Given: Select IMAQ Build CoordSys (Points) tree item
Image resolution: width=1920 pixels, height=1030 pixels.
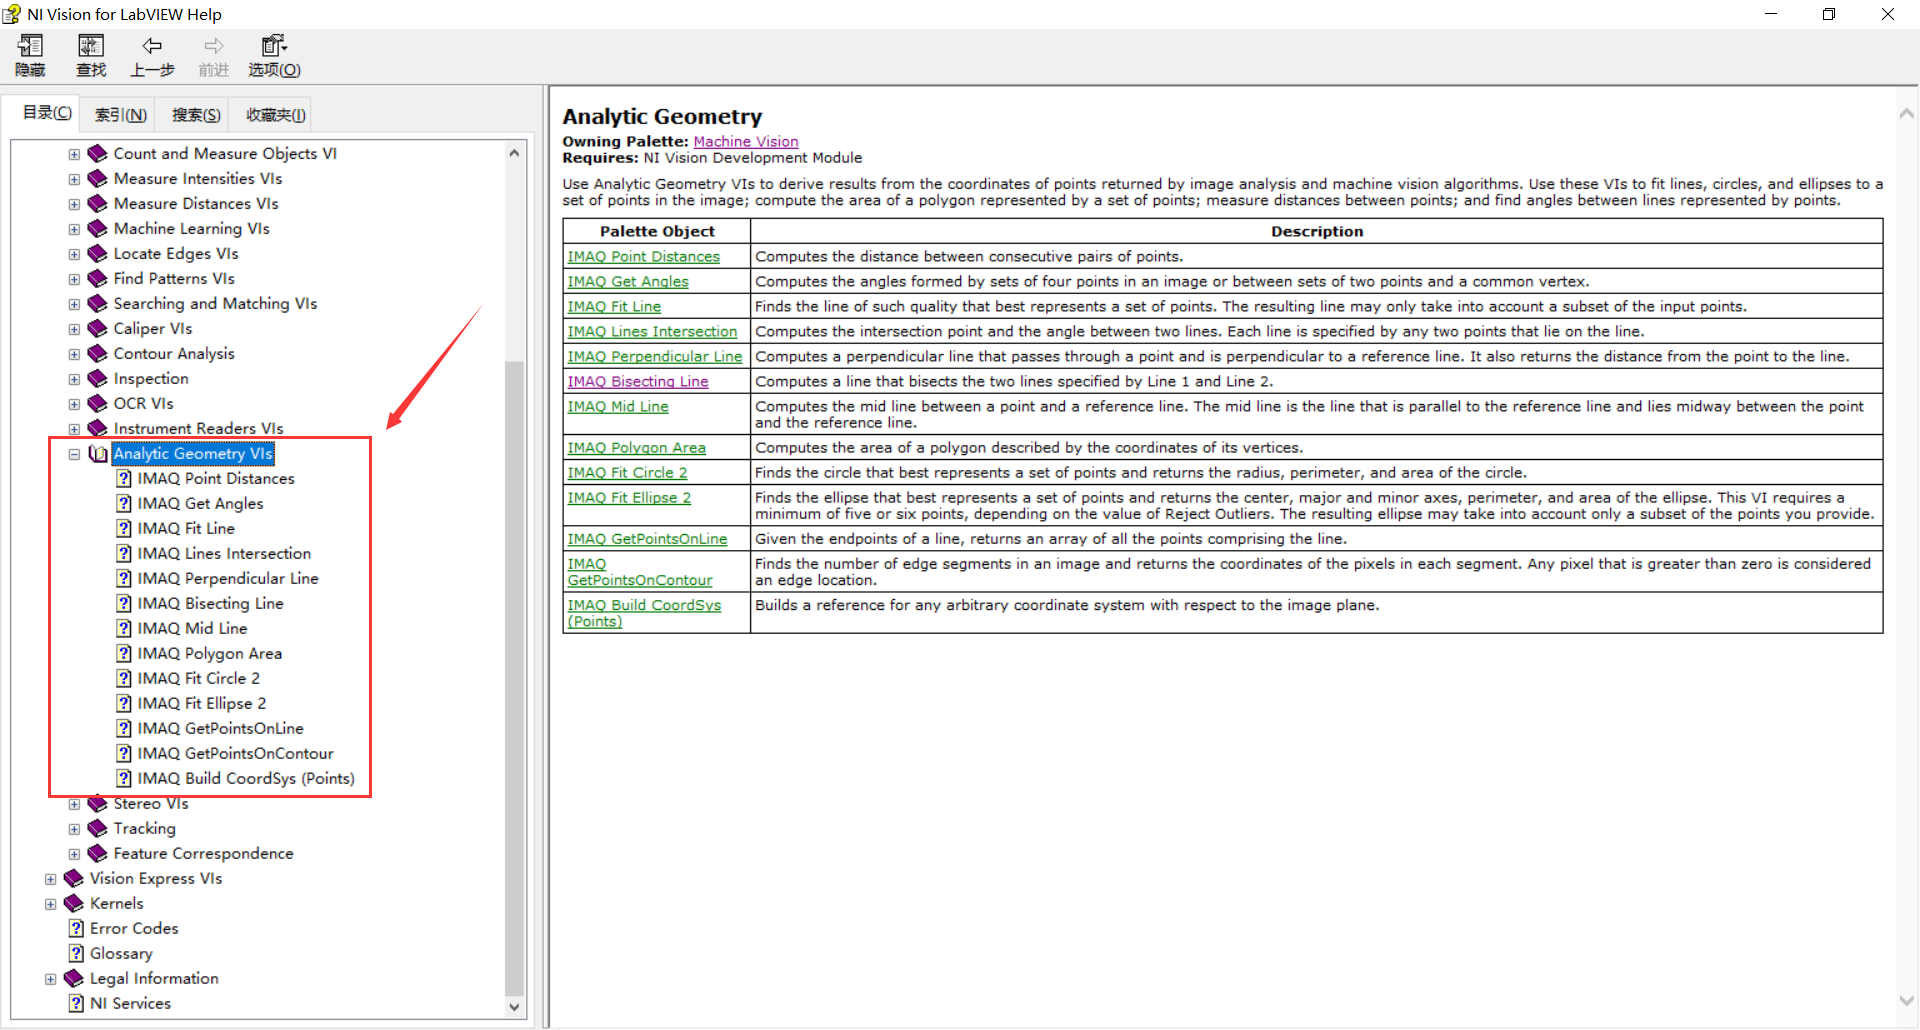Looking at the screenshot, I should pos(246,778).
